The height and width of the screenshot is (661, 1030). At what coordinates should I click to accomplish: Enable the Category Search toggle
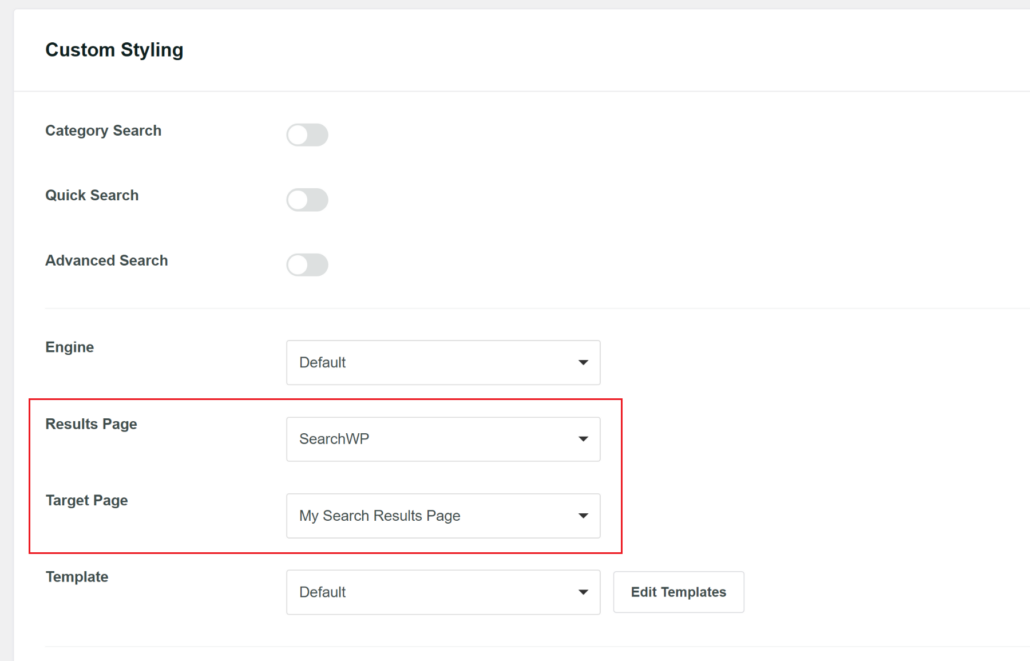(307, 135)
